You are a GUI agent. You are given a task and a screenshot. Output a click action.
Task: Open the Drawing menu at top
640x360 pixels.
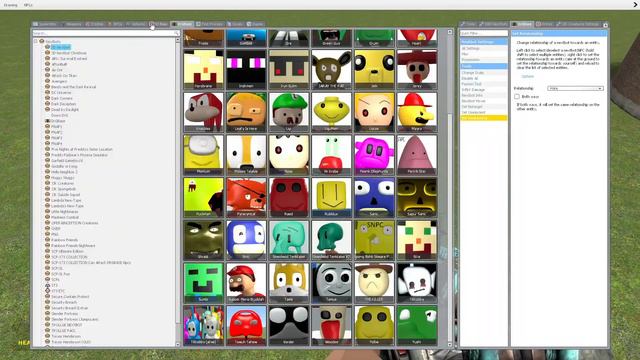[11, 5]
